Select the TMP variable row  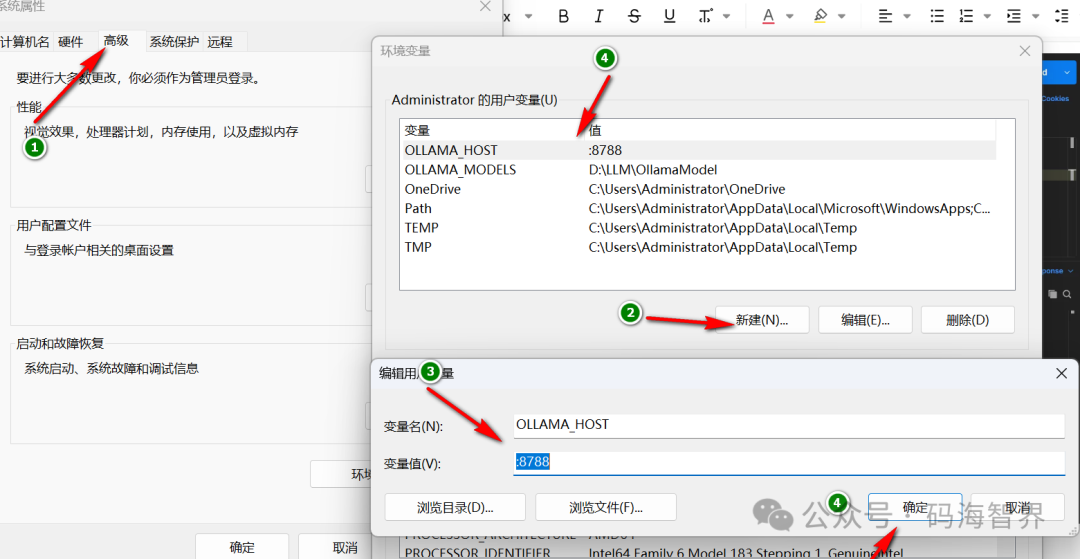(x=699, y=246)
